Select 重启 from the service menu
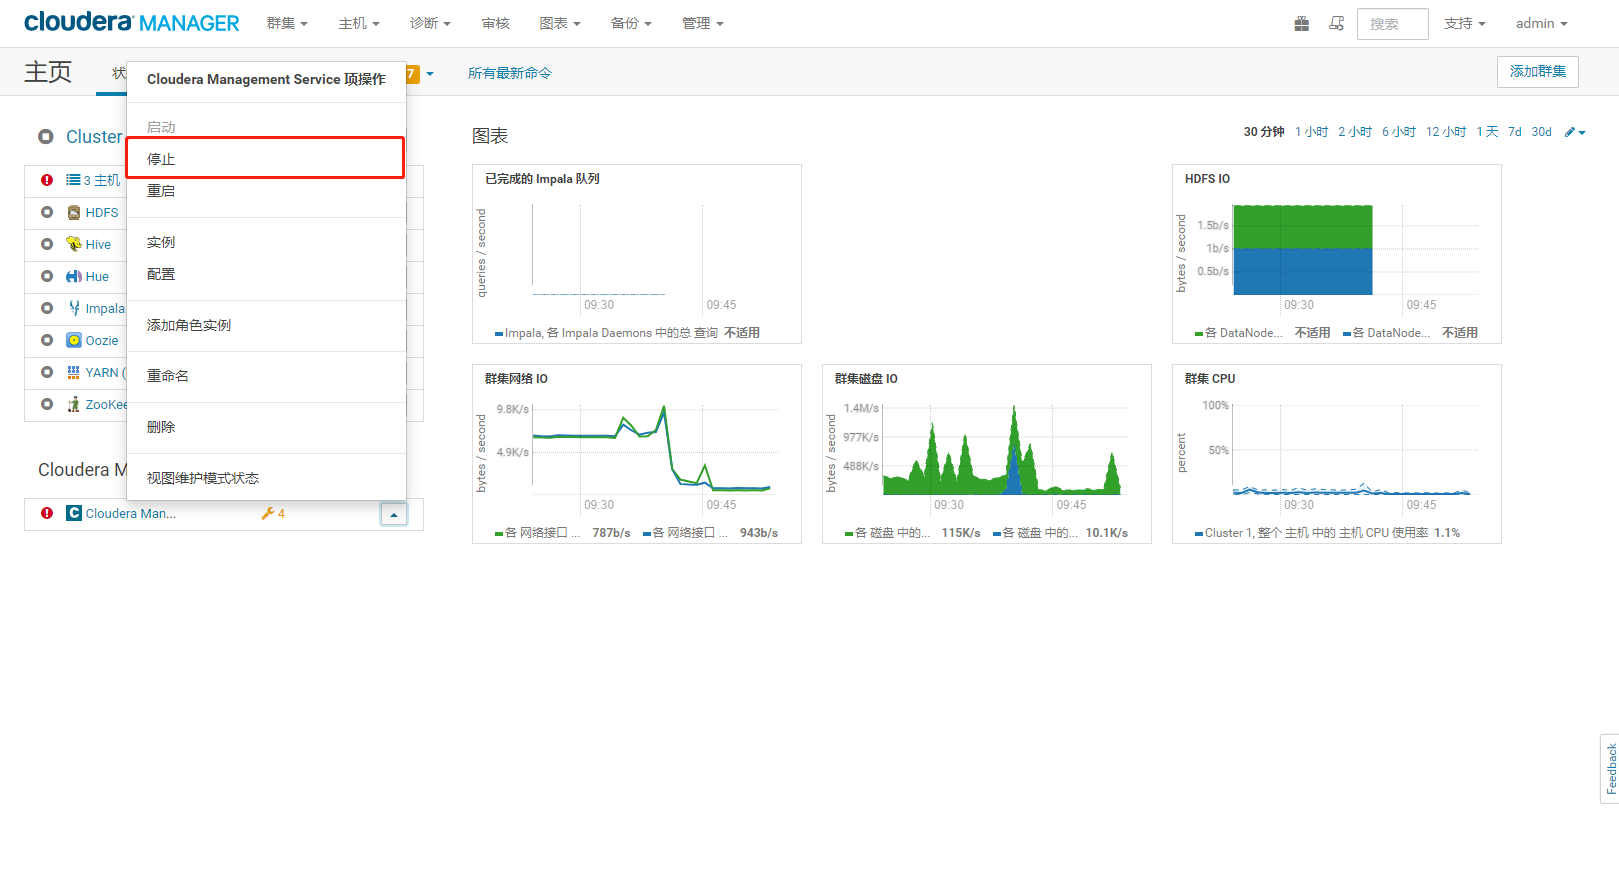 pyautogui.click(x=265, y=191)
